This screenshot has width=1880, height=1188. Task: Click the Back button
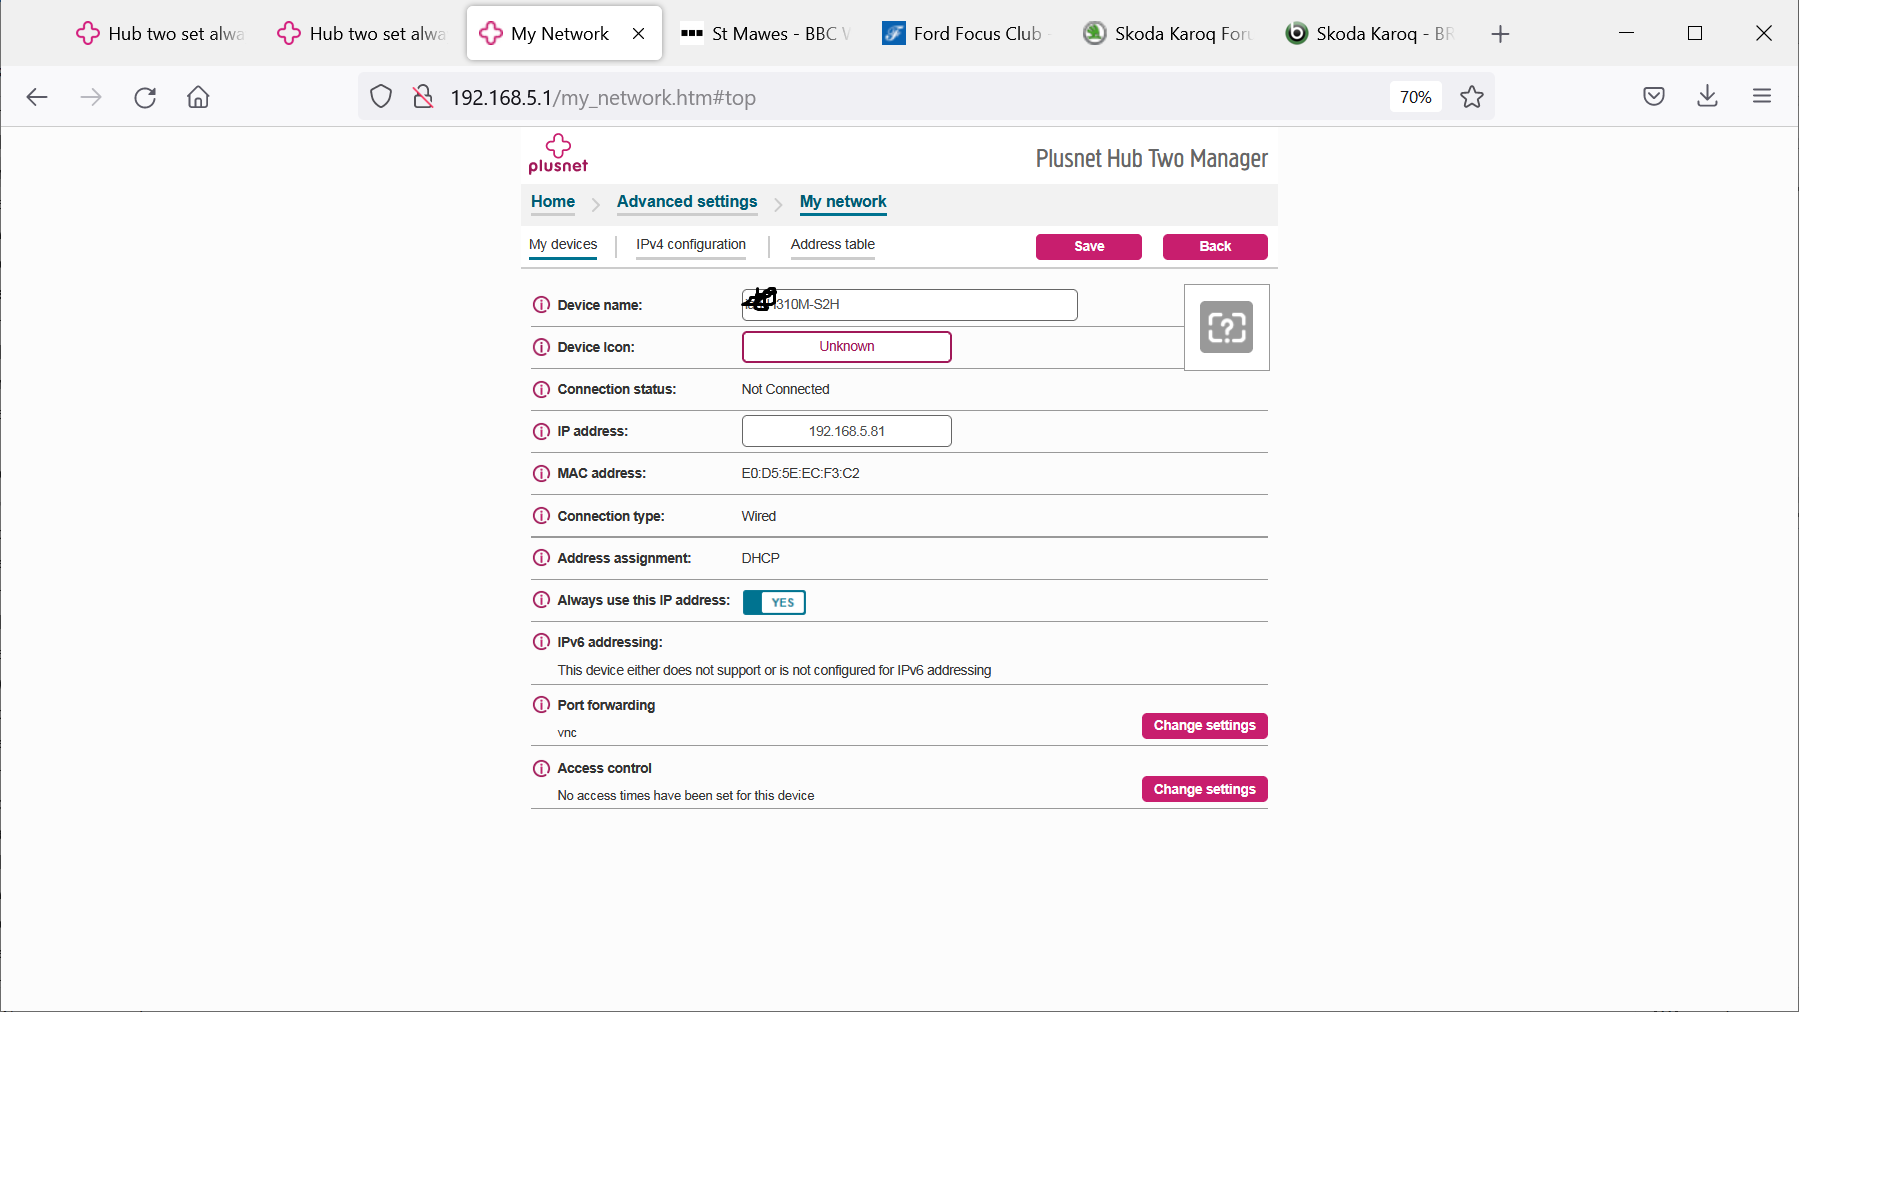tap(1214, 246)
